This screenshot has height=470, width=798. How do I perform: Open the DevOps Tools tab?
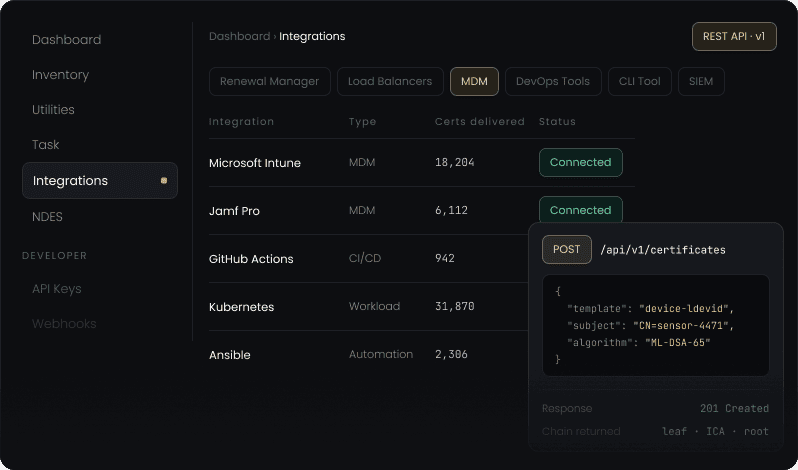(553, 81)
